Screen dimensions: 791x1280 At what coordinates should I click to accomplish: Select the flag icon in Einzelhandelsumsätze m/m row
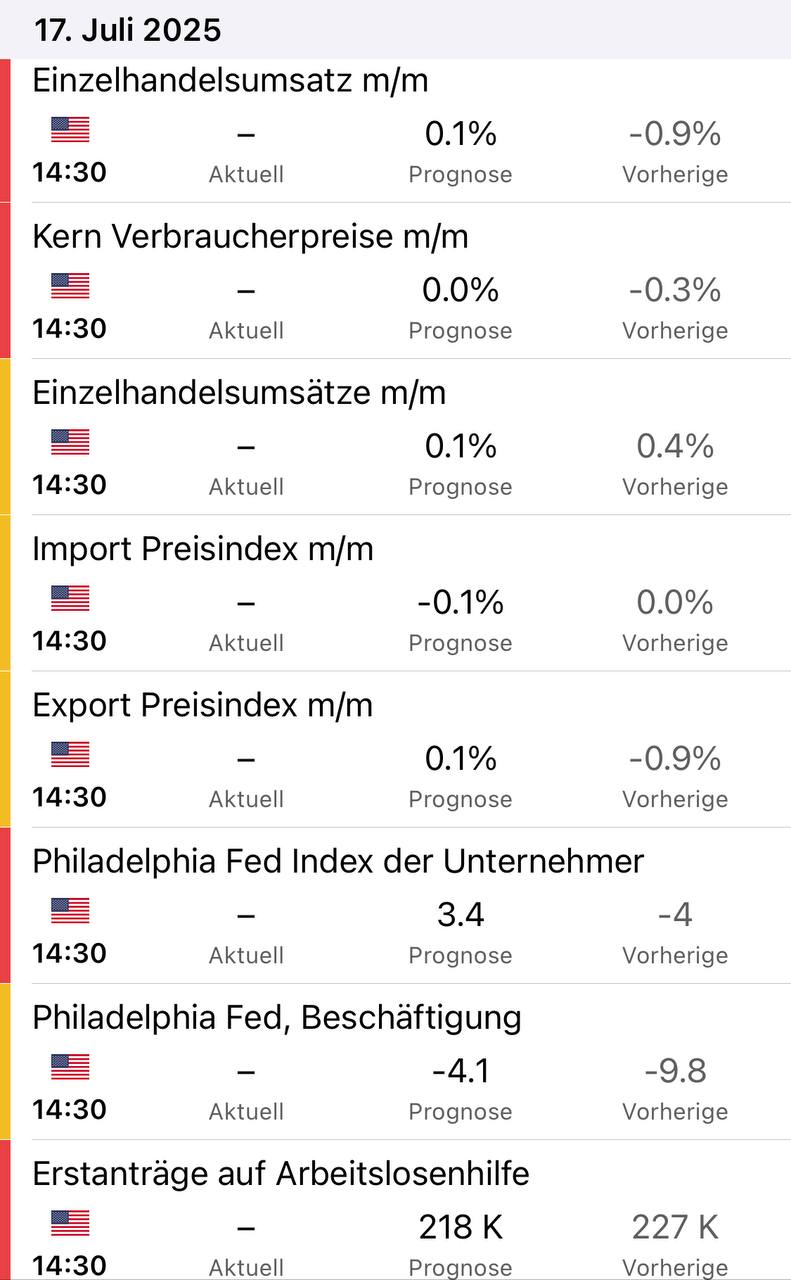[70, 442]
